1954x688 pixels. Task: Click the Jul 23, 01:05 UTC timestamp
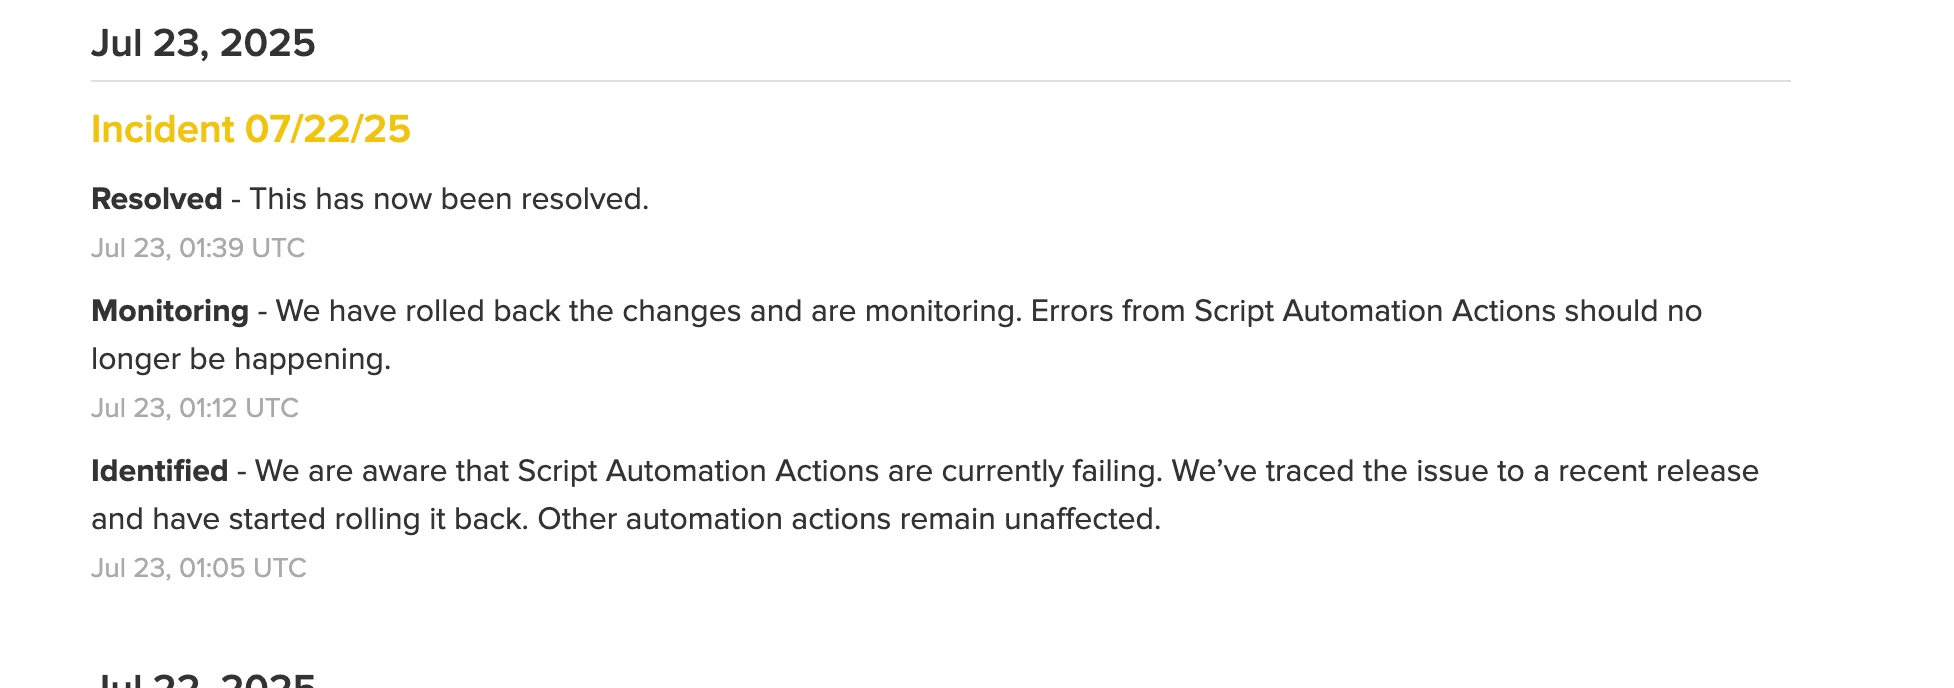coord(199,568)
